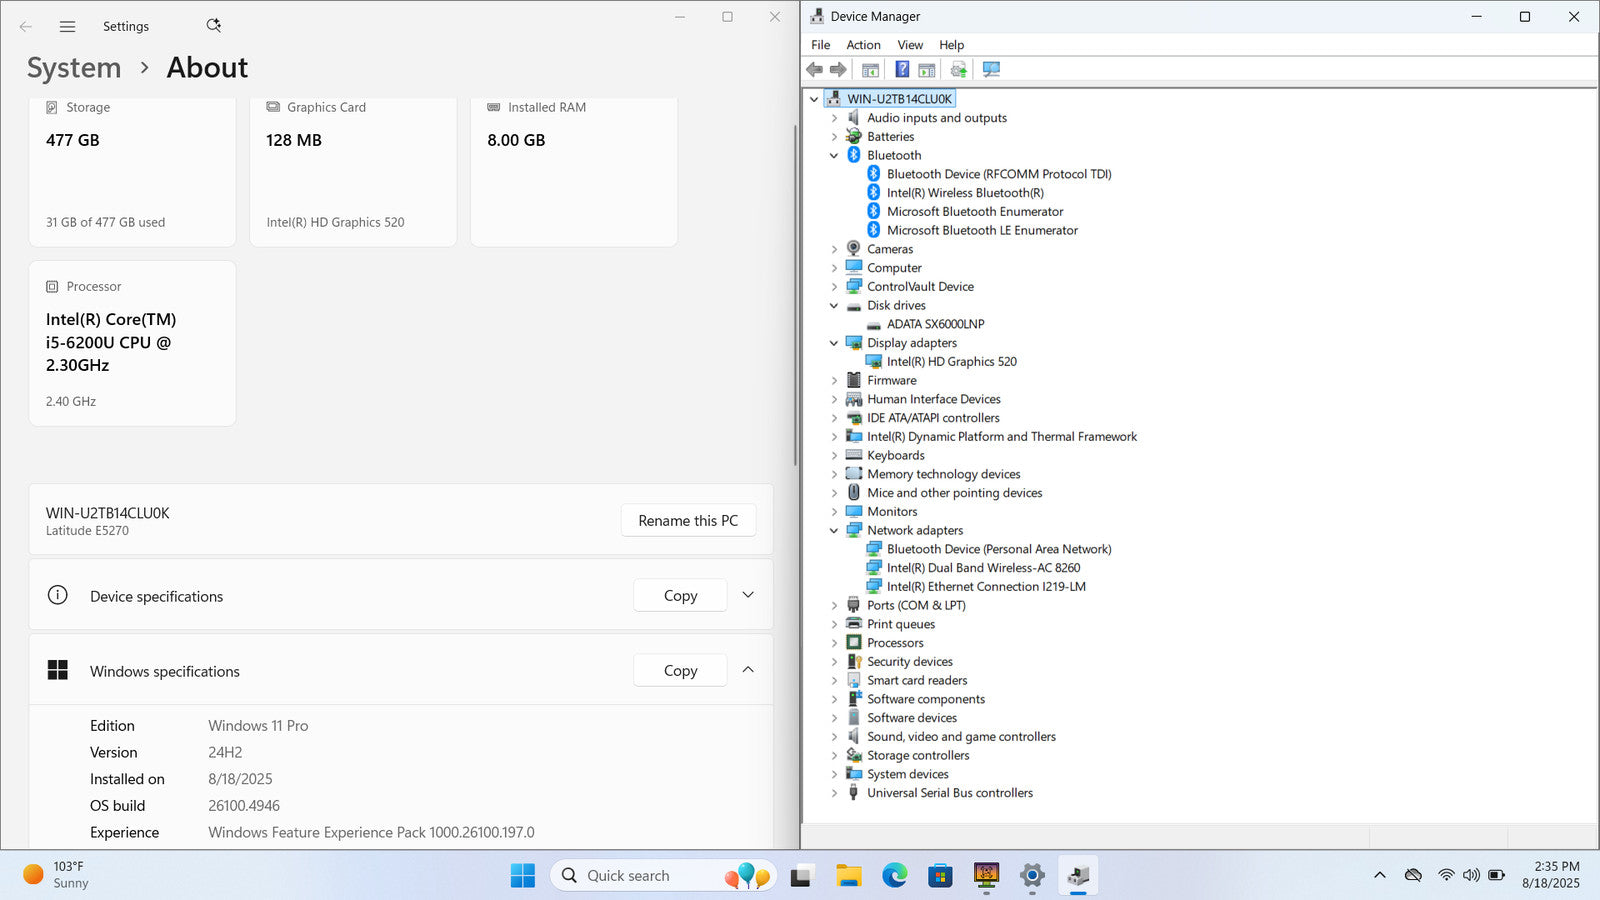1600x900 pixels.
Task: Click the Firmware category icon
Action: (x=854, y=380)
